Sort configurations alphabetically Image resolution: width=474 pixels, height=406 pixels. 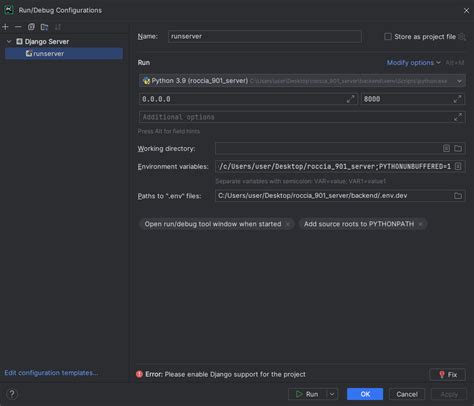(58, 27)
